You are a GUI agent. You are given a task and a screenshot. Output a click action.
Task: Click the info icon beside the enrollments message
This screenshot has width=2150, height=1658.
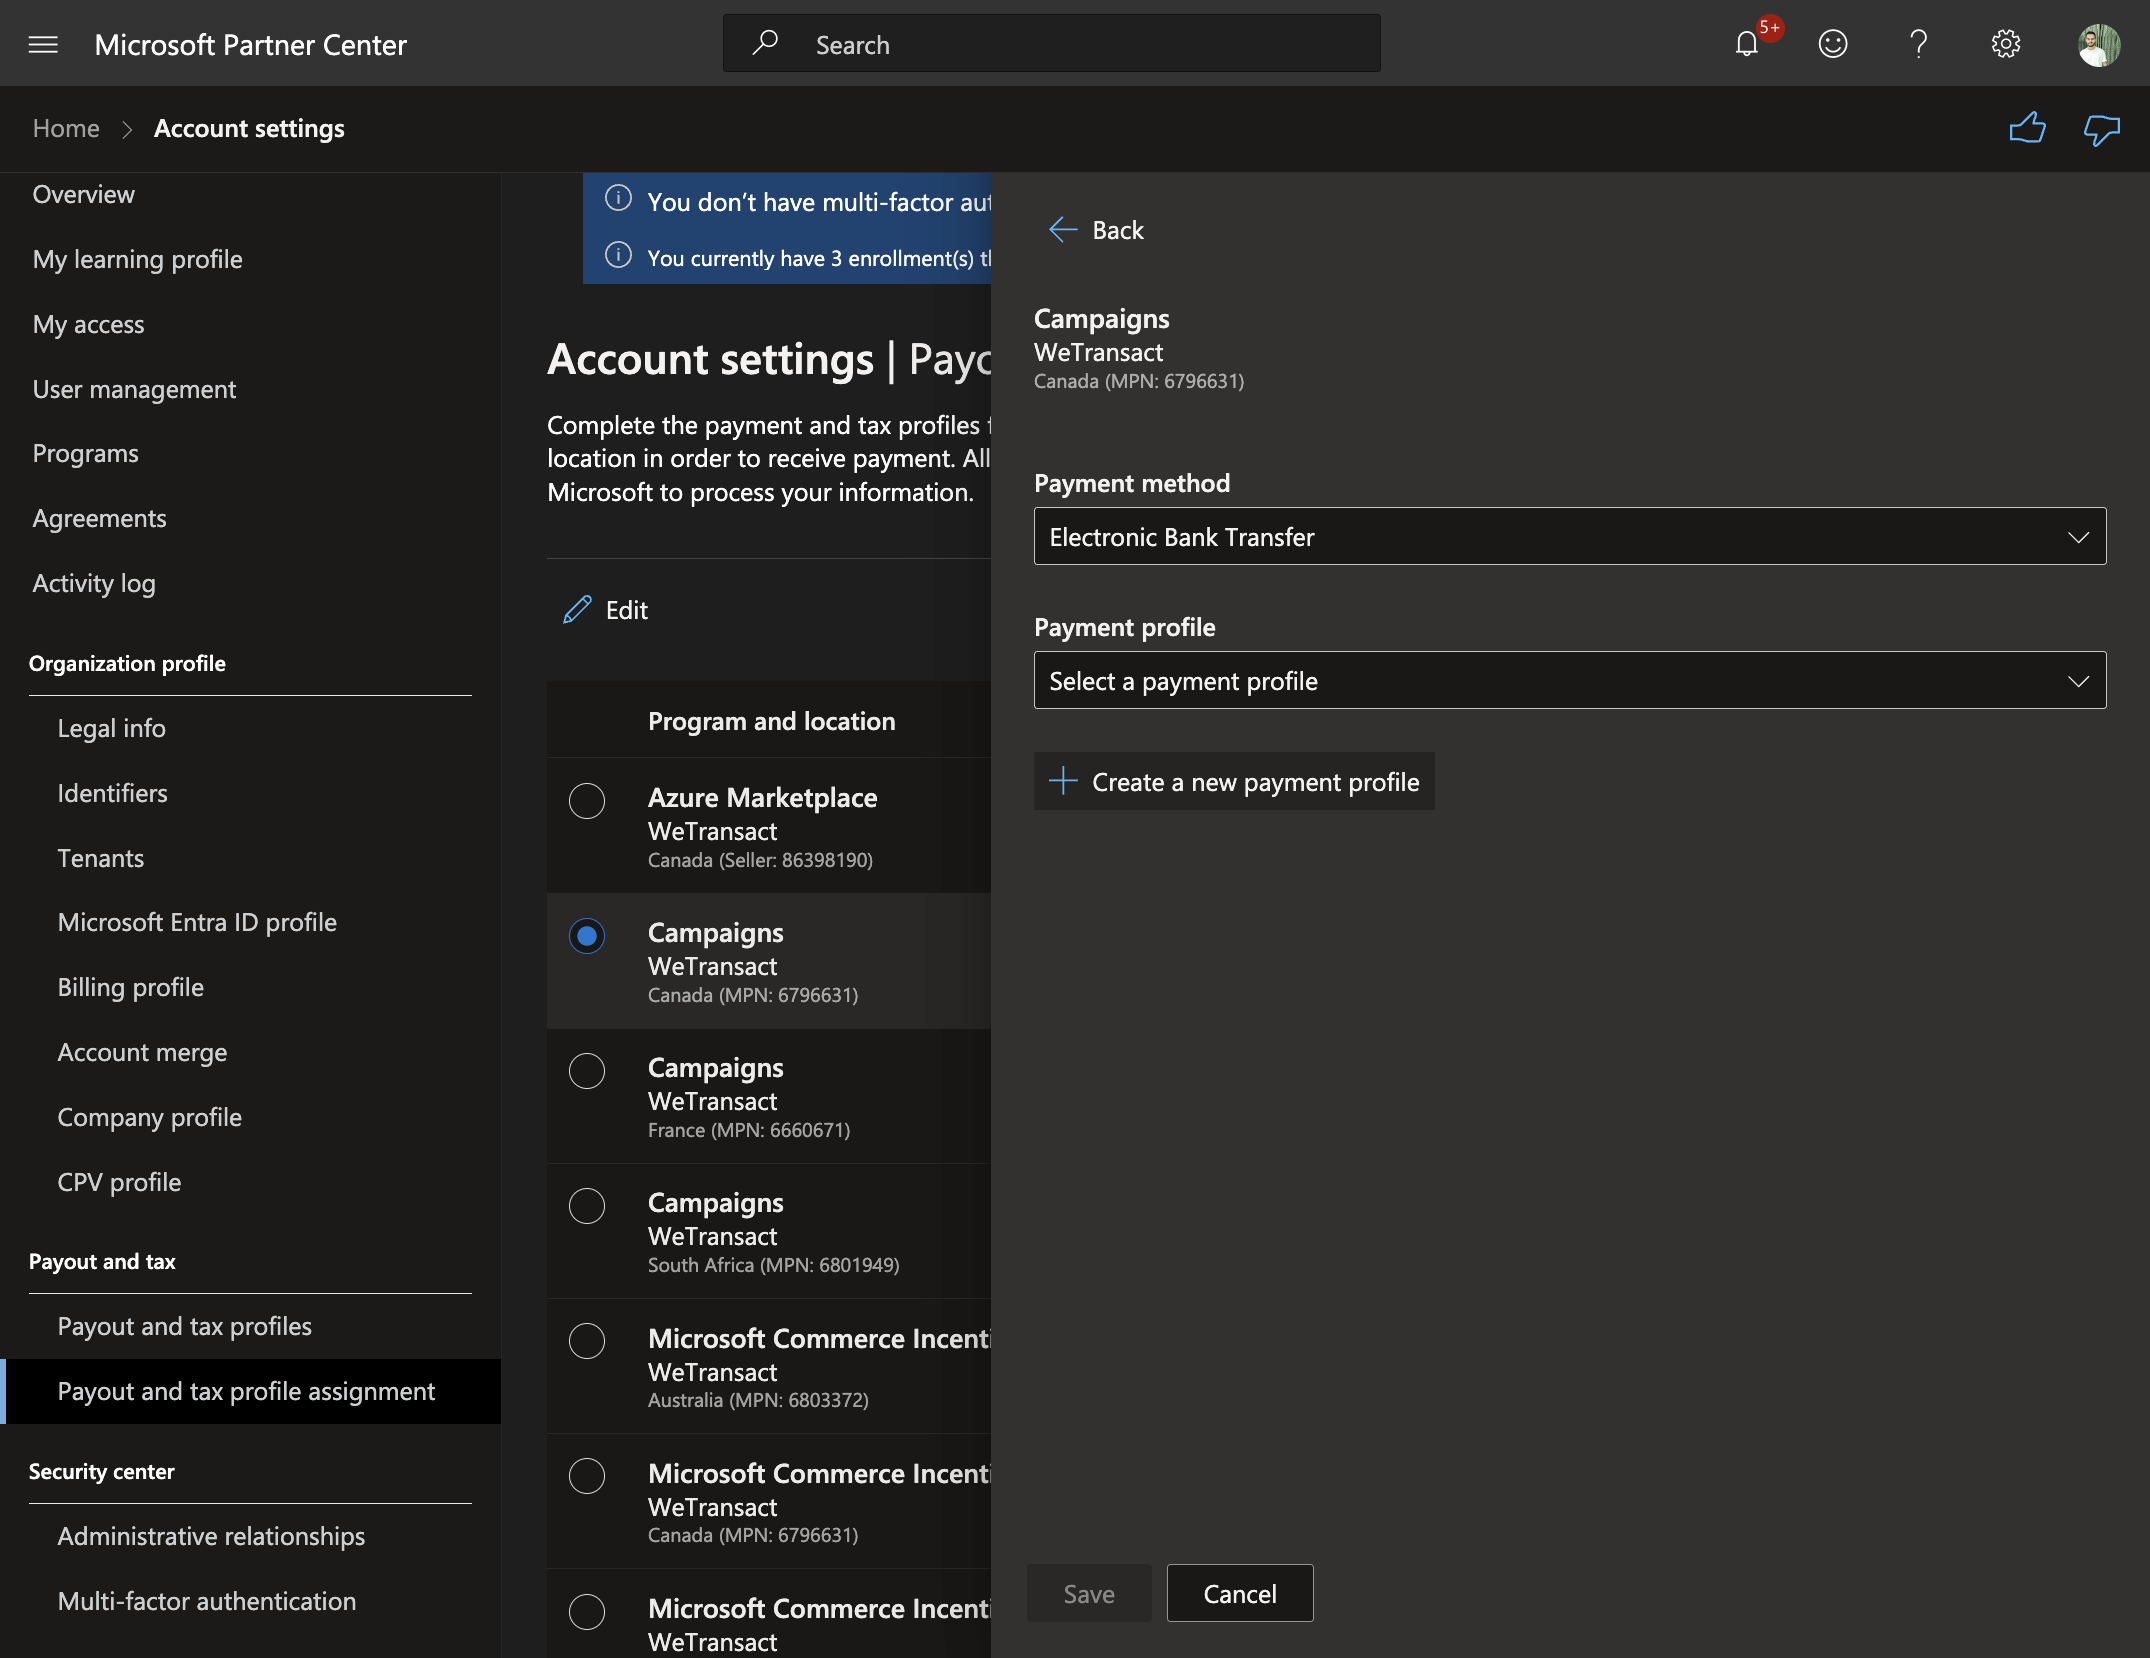point(618,256)
